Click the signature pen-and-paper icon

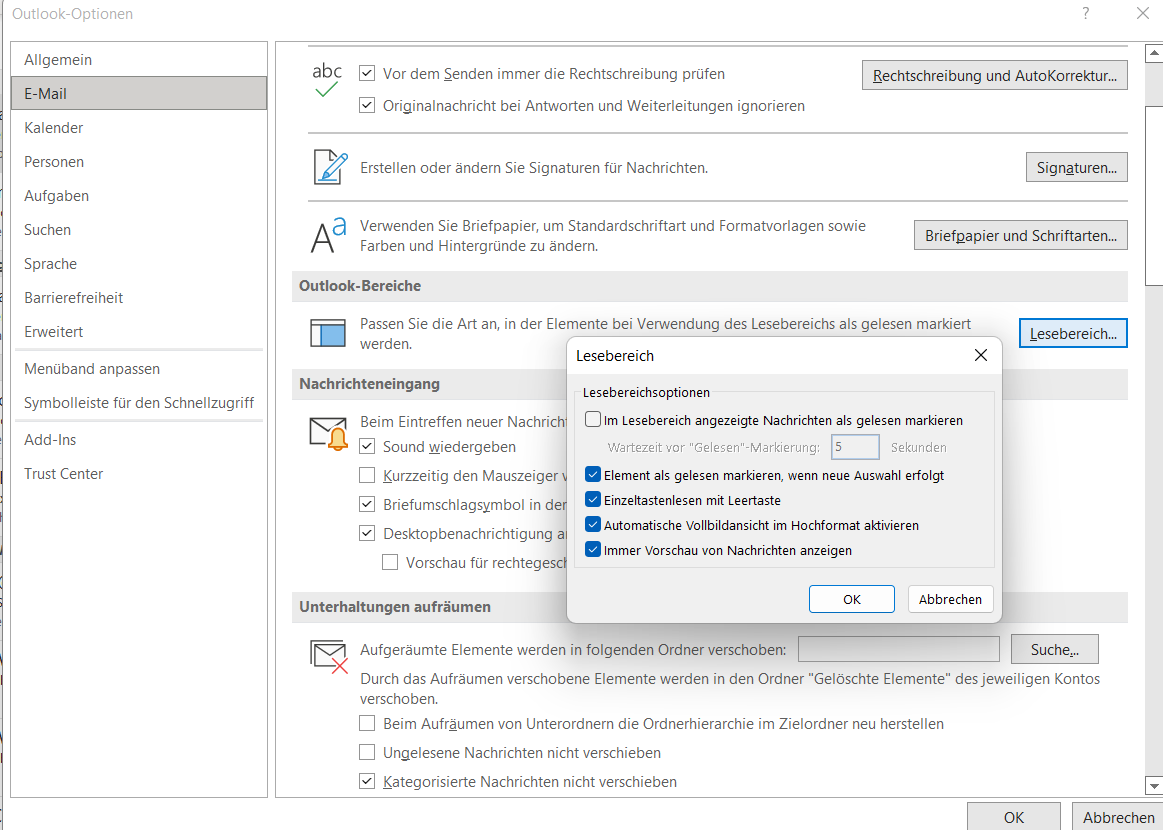coord(329,168)
